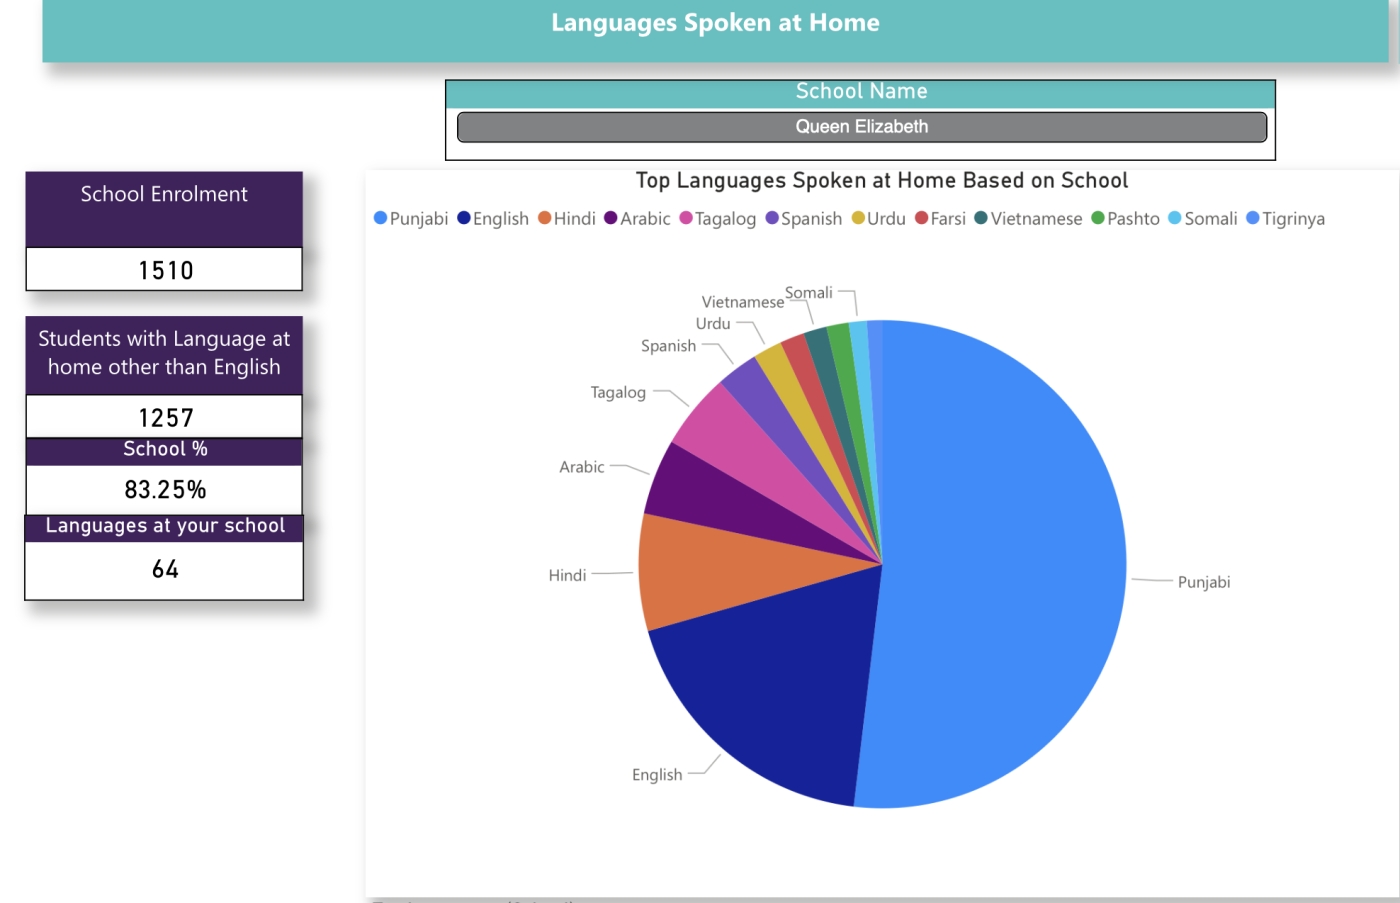The height and width of the screenshot is (903, 1400).
Task: Select the Queen Elizabeth school slicer button
Action: 861,127
